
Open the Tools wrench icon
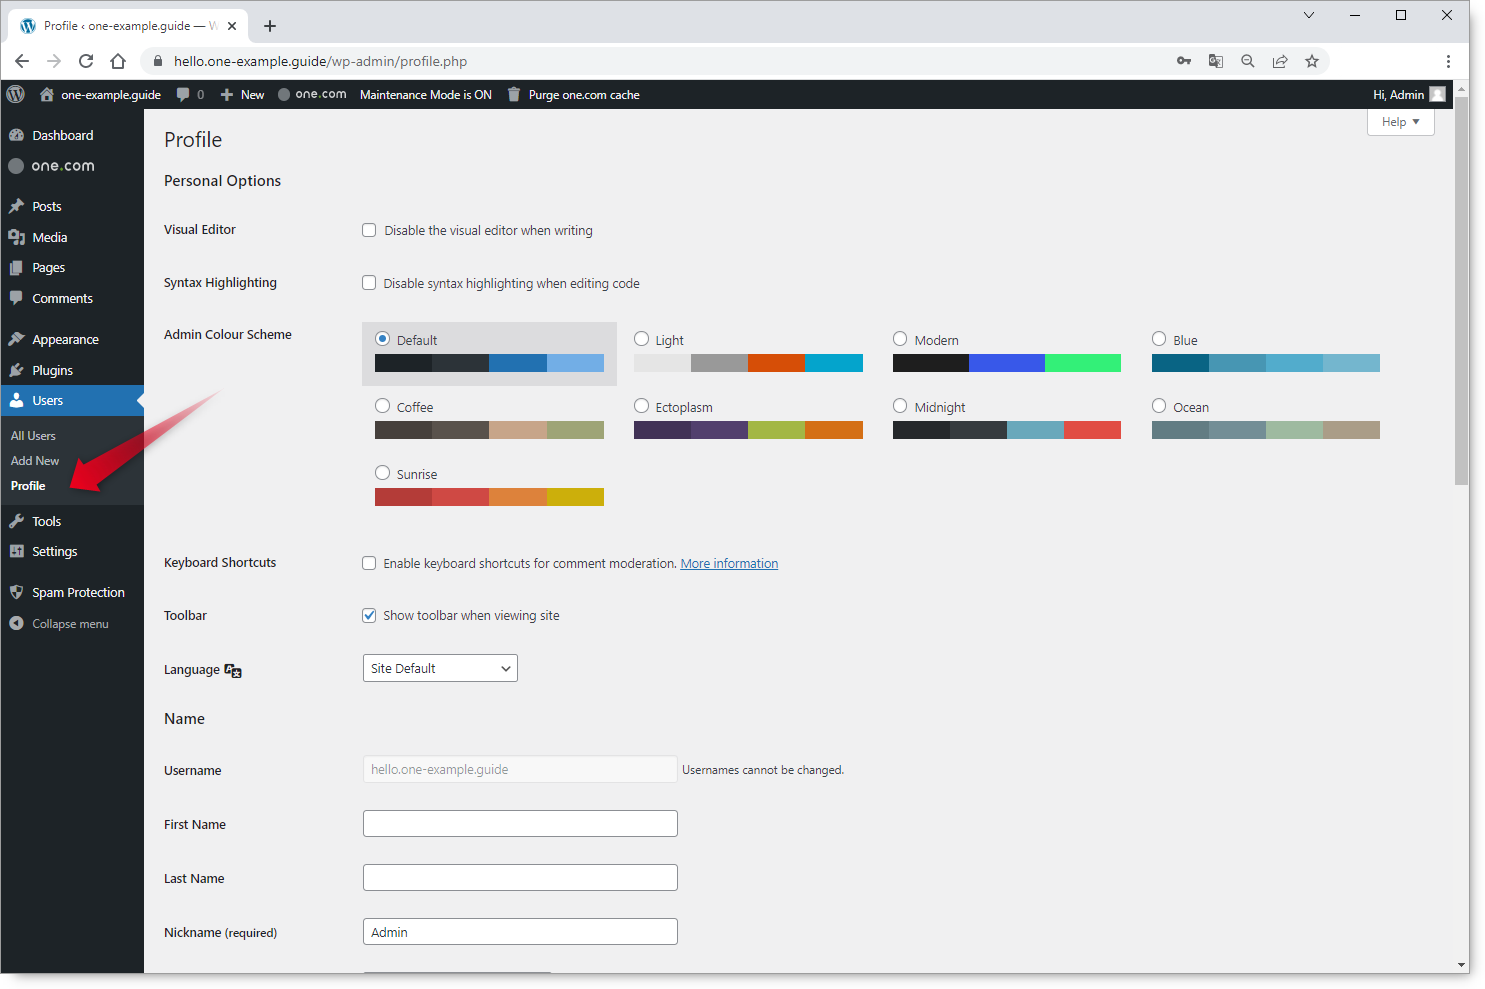18,520
